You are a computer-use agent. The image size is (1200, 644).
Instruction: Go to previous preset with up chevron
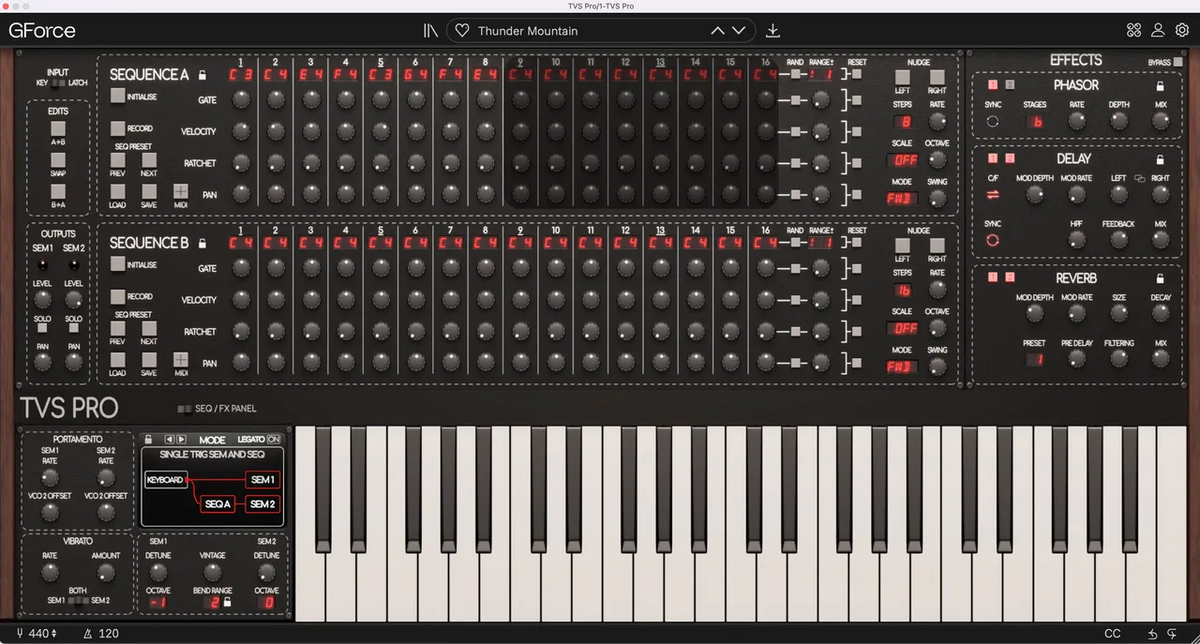717,31
